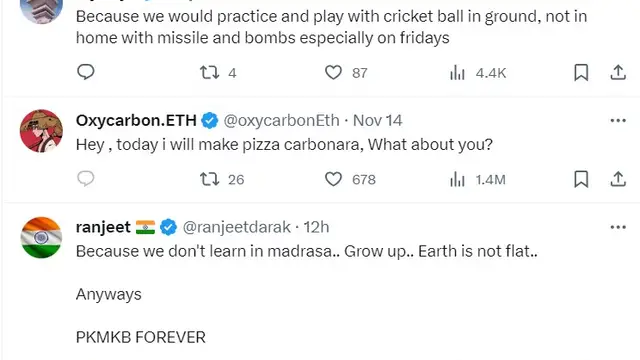Screen dimensions: 640x360
Task: Open Oxycarbon.ETH display name link
Action: tap(136, 120)
